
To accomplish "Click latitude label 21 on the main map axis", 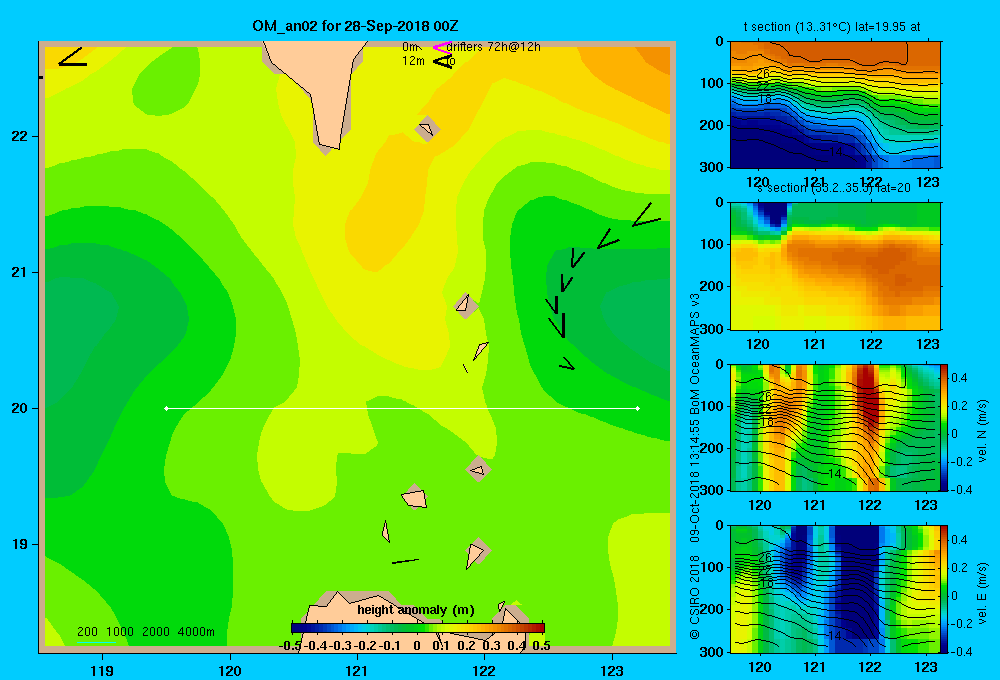I will pyautogui.click(x=20, y=272).
